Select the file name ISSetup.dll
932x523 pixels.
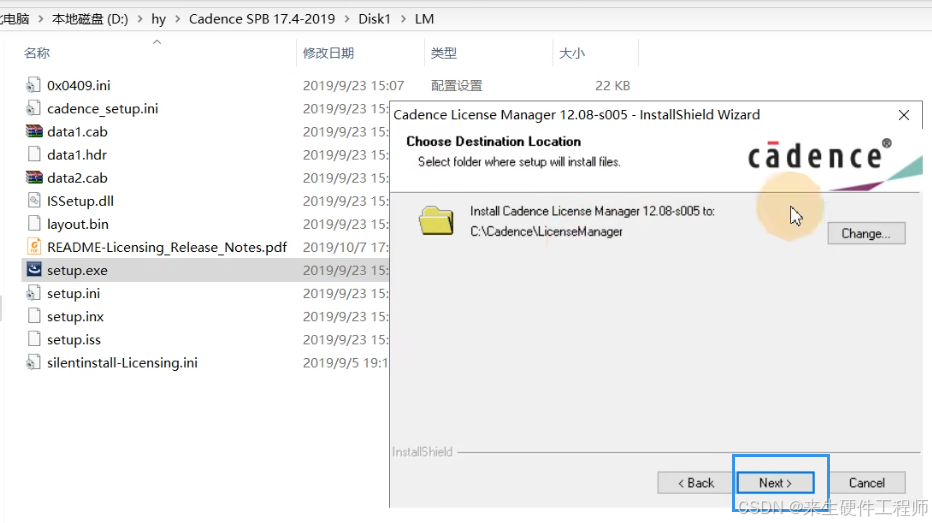tap(80, 201)
